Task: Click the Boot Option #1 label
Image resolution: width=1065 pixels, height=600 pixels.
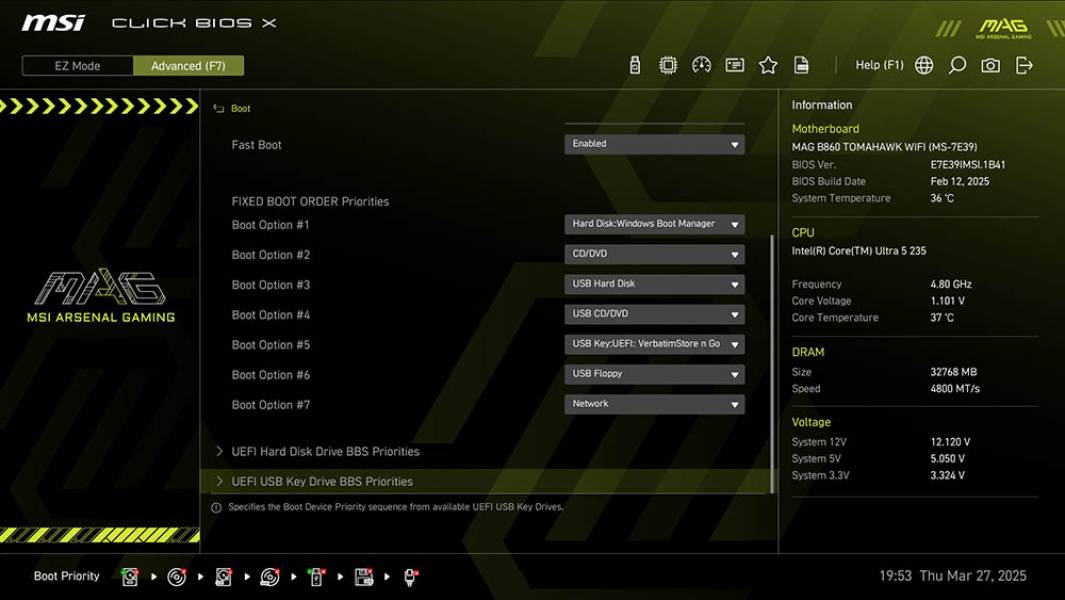Action: (270, 225)
